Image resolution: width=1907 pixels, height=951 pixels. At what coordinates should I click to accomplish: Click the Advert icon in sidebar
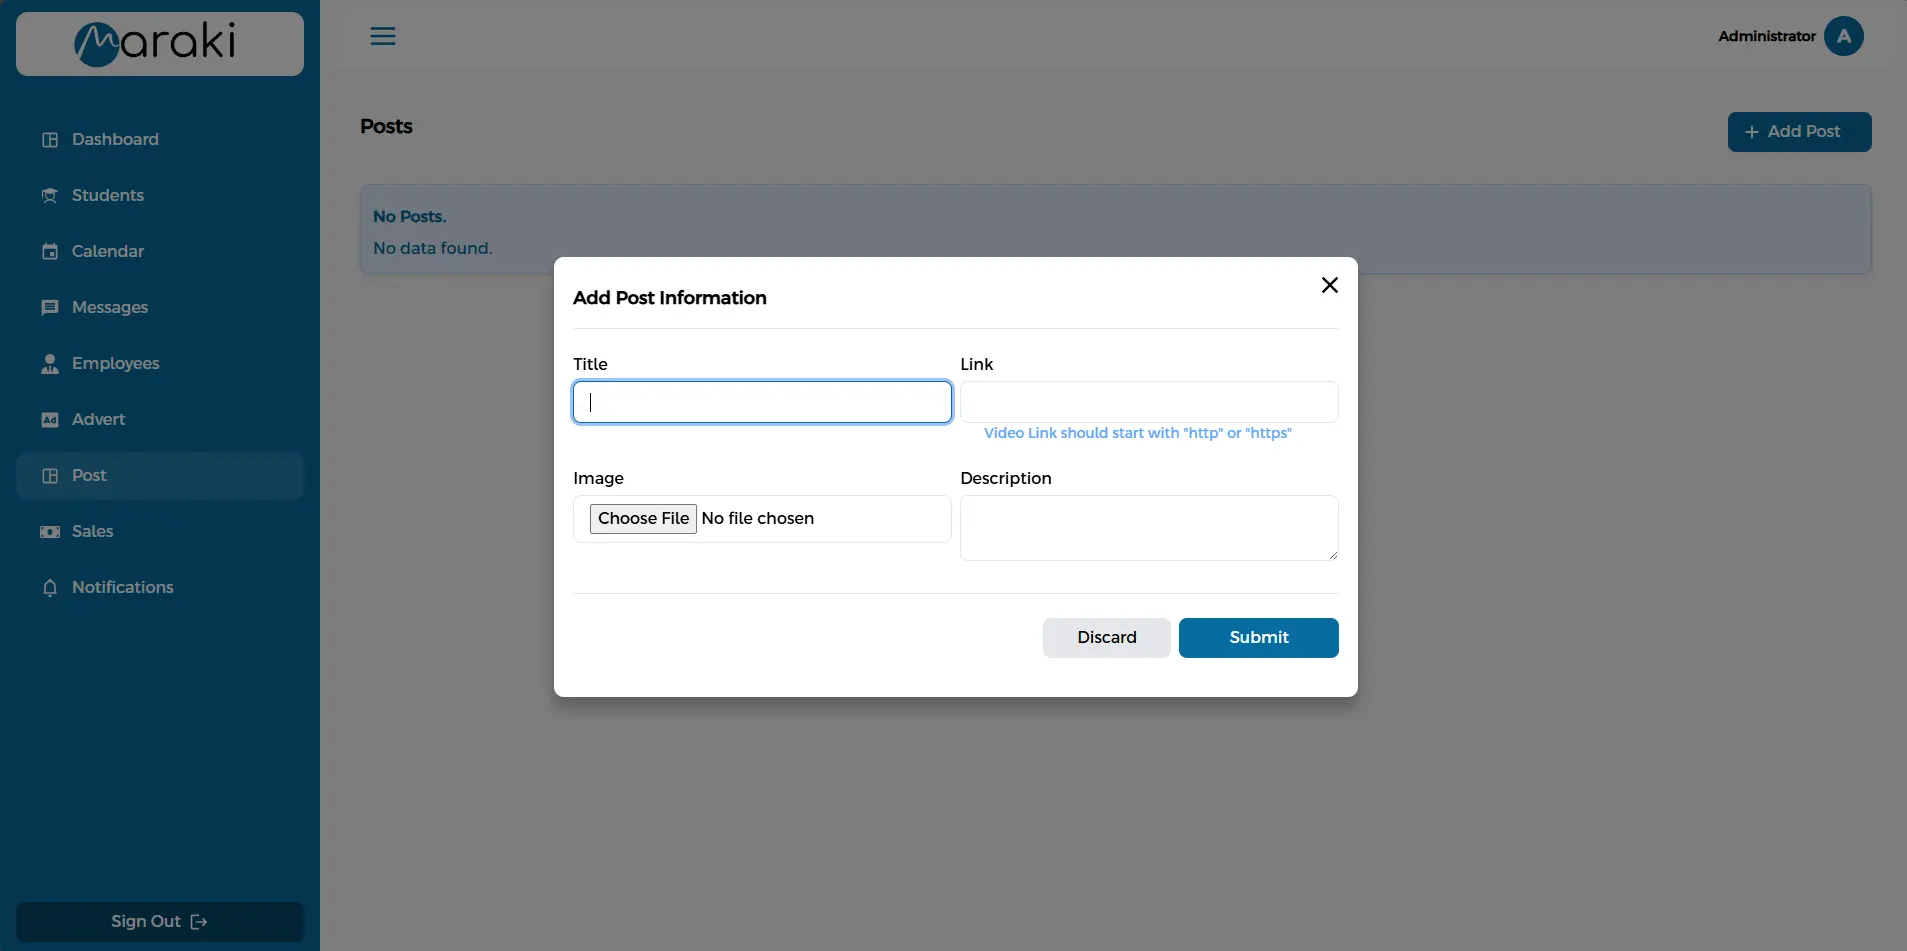coord(50,420)
